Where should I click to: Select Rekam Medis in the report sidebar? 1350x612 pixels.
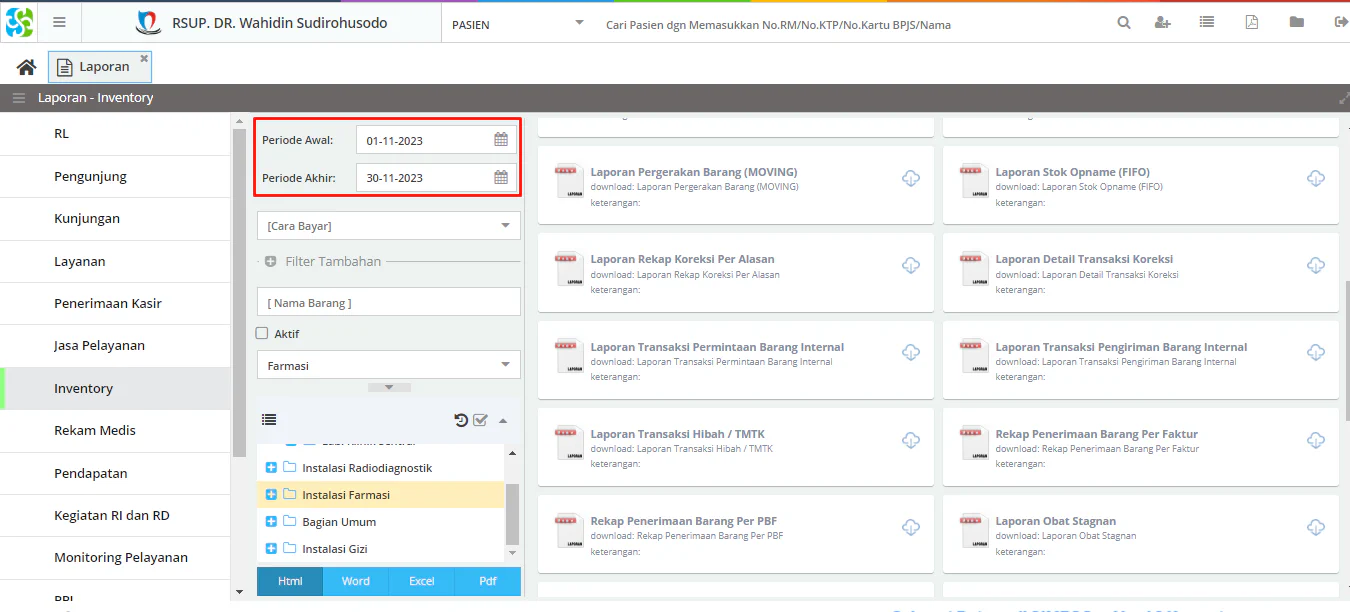(x=95, y=431)
